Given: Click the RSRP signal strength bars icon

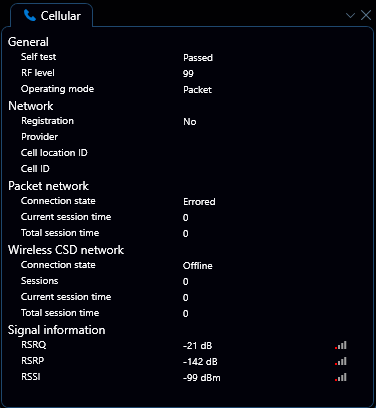Looking at the screenshot, I should point(341,361).
